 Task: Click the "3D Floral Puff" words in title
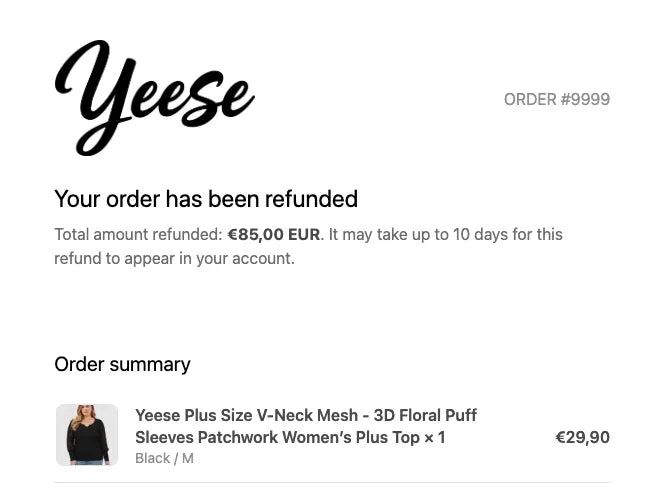pyautogui.click(x=425, y=415)
